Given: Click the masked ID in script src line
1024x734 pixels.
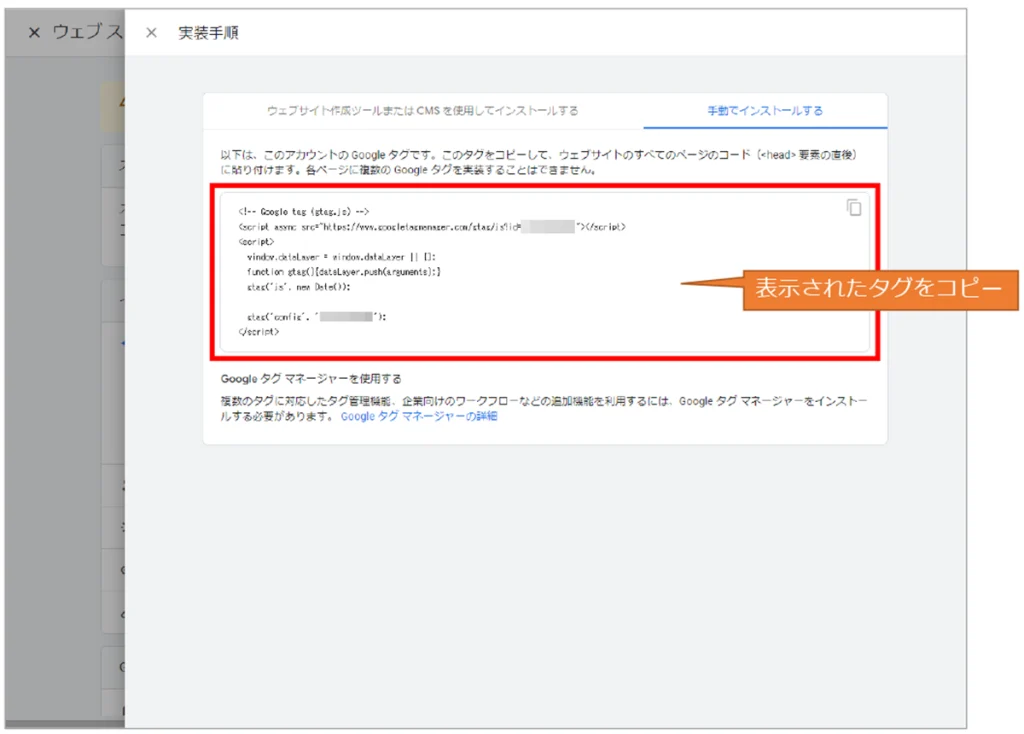Looking at the screenshot, I should [548, 227].
